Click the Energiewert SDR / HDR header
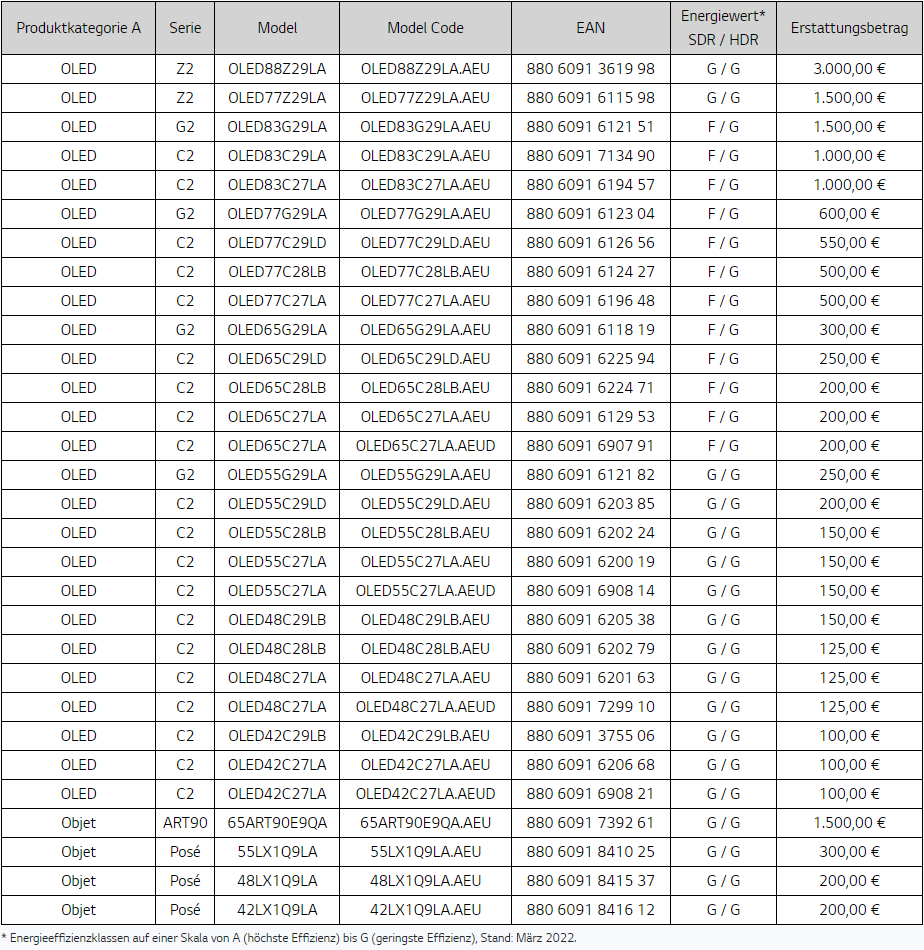 (723, 28)
